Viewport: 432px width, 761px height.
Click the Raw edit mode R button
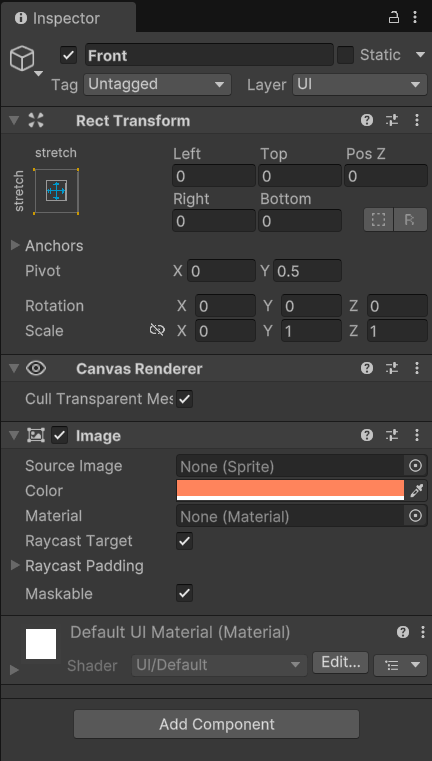[410, 220]
